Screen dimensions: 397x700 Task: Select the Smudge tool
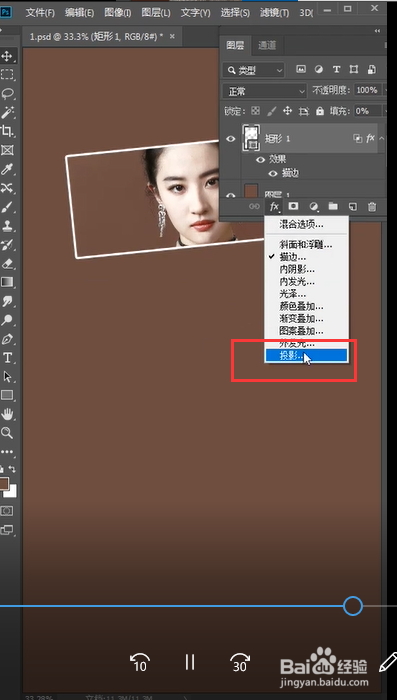coord(7,301)
